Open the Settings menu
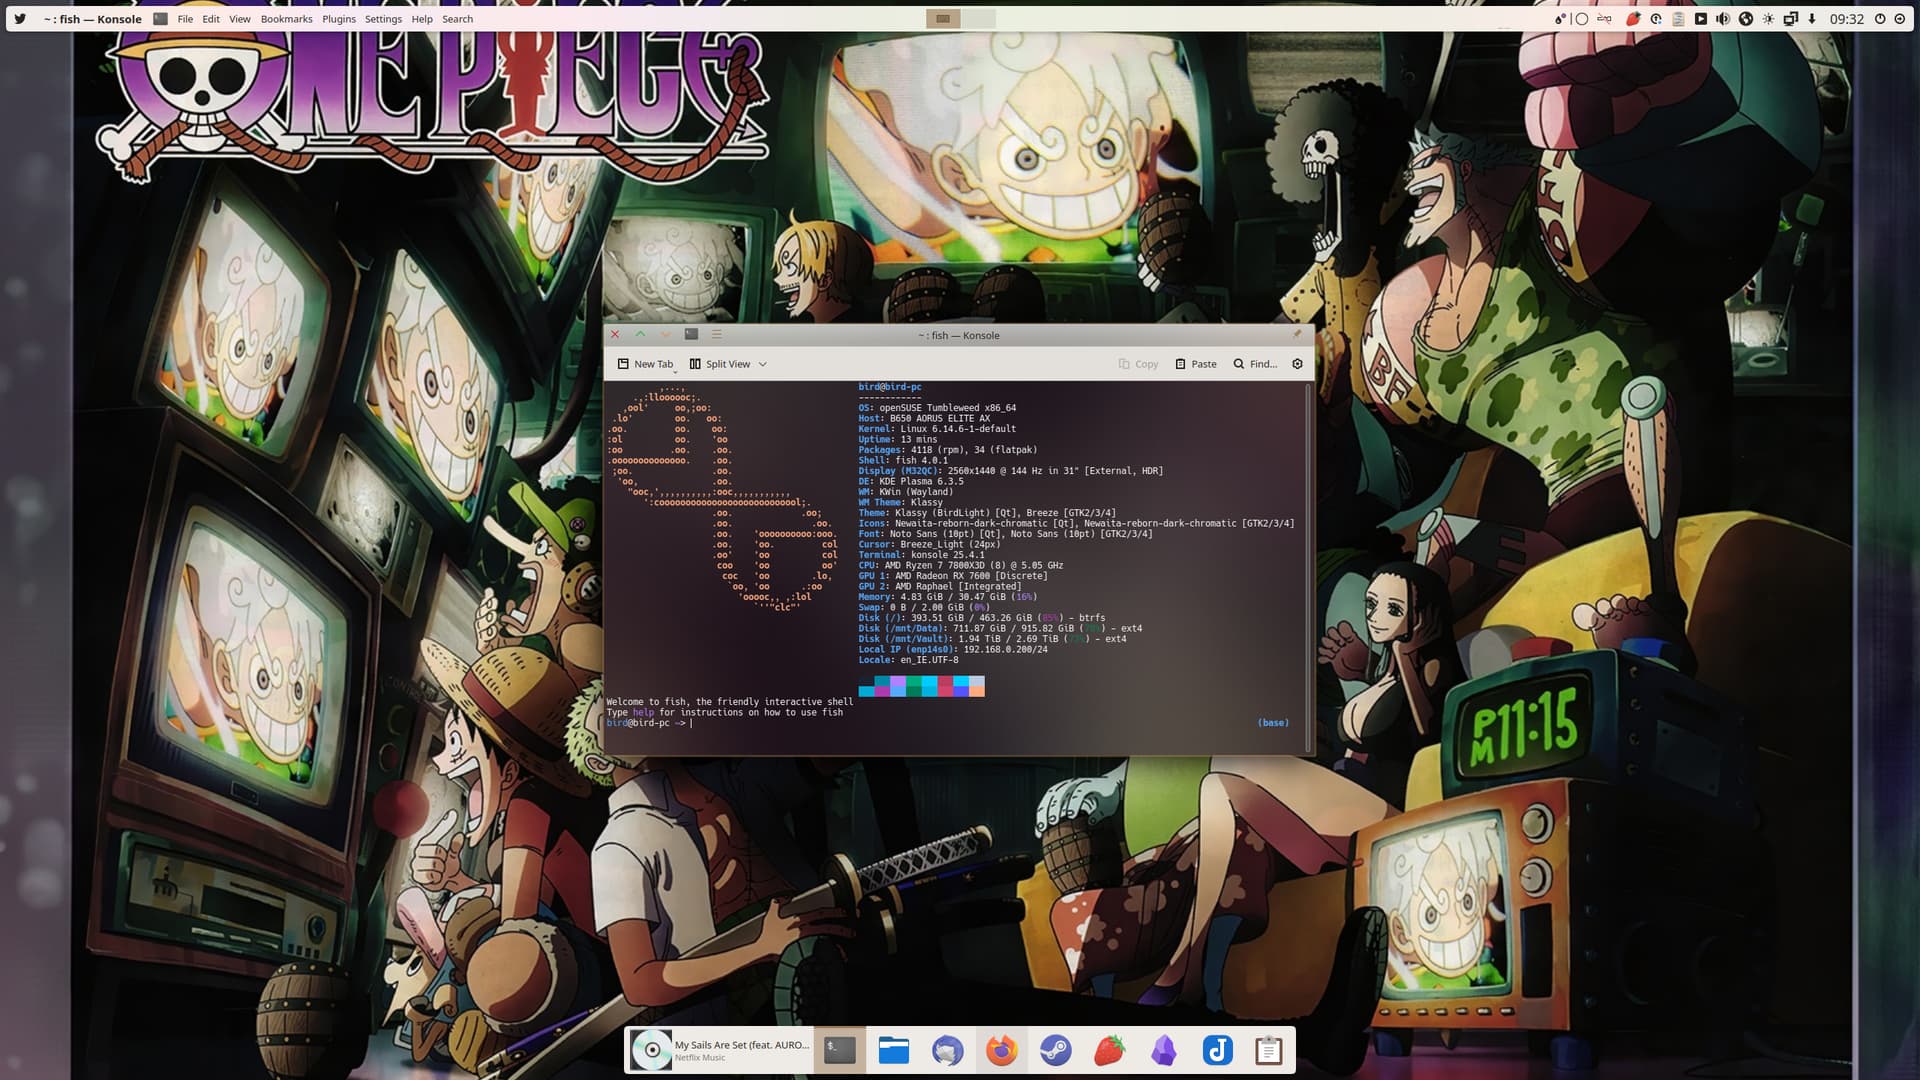 [x=383, y=19]
